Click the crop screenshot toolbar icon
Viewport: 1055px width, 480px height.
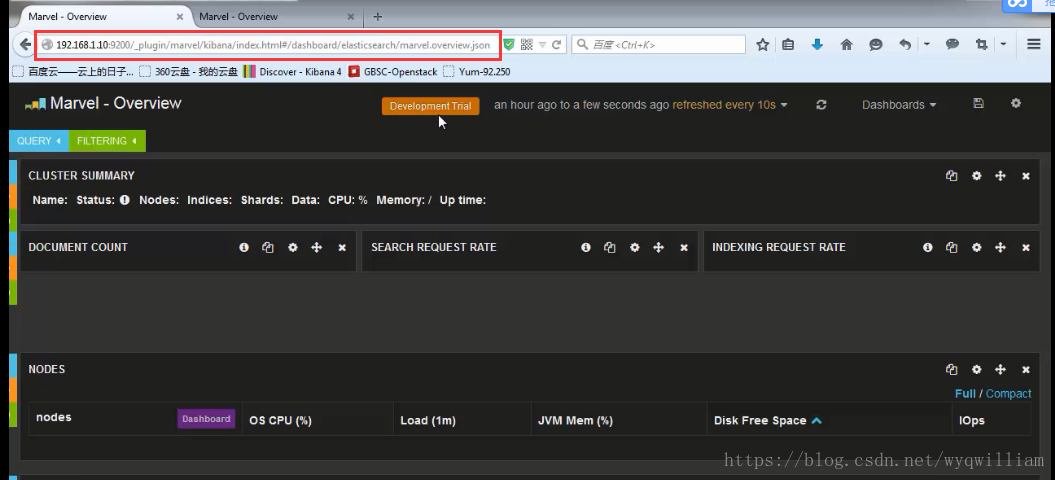[x=982, y=44]
